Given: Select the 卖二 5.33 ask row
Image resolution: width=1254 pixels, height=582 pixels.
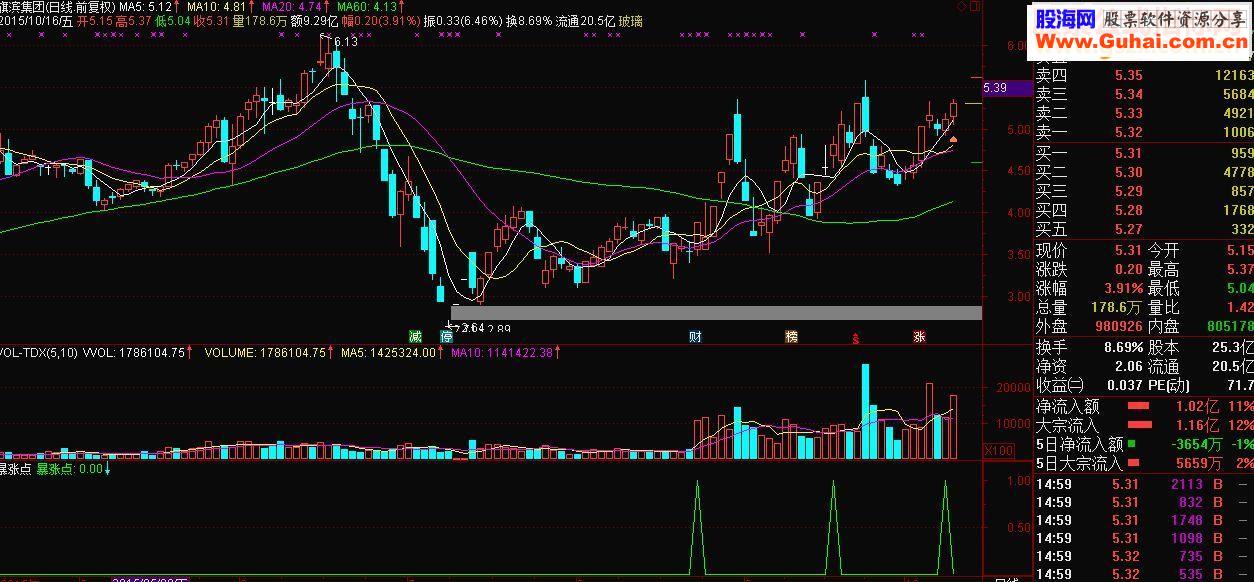Looking at the screenshot, I should pyautogui.click(x=1143, y=113).
